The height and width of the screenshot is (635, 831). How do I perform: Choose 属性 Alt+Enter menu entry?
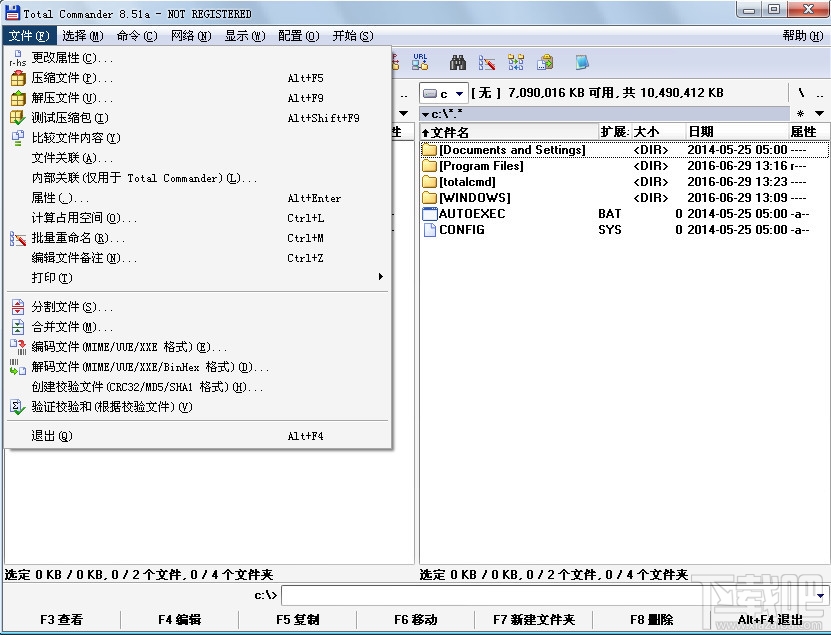(197, 198)
